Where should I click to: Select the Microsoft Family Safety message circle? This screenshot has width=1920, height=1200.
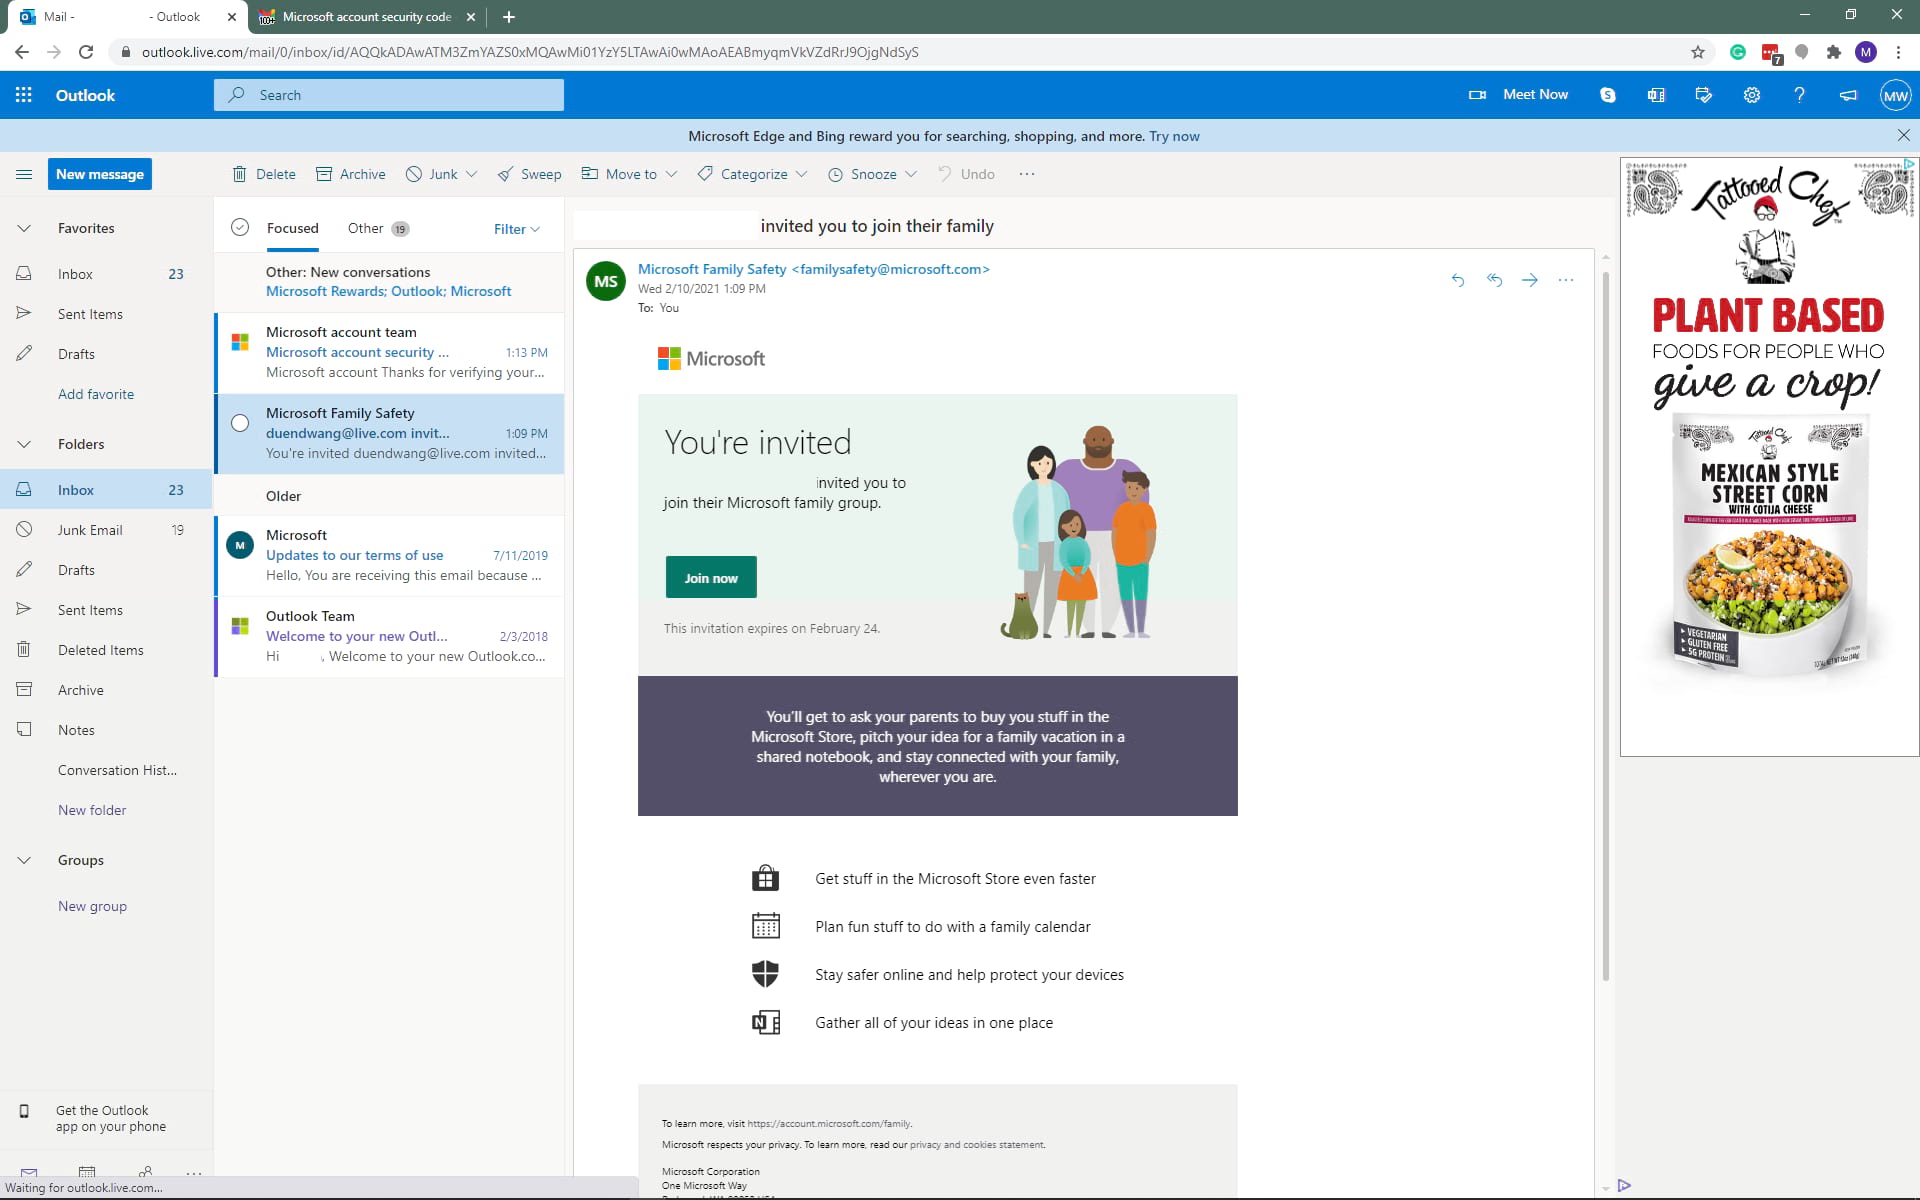pos(240,423)
